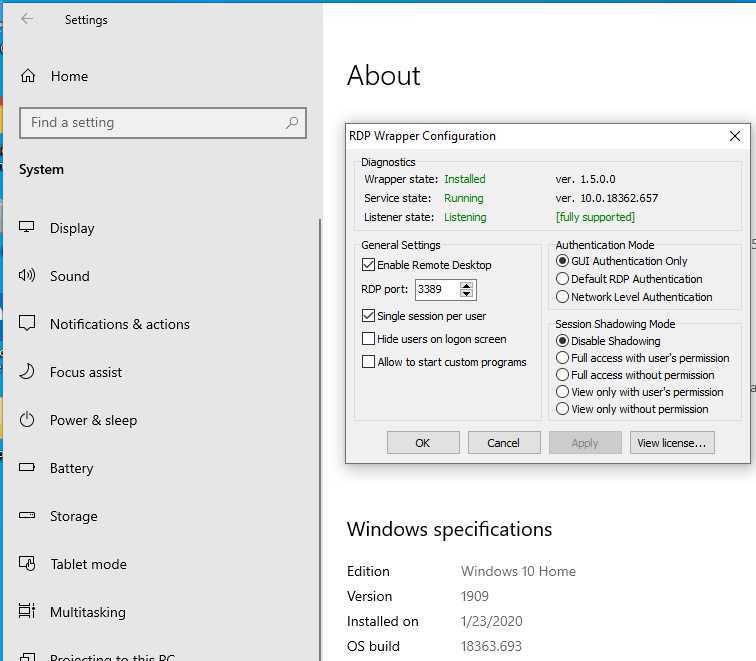Decrease RDP port with down arrow
The height and width of the screenshot is (661, 756).
click(x=466, y=293)
